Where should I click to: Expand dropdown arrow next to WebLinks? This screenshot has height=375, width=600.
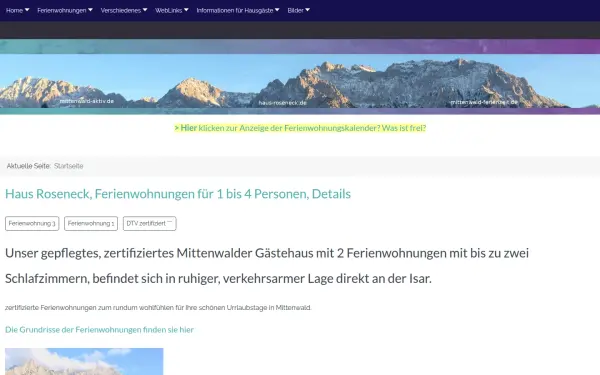(x=186, y=10)
